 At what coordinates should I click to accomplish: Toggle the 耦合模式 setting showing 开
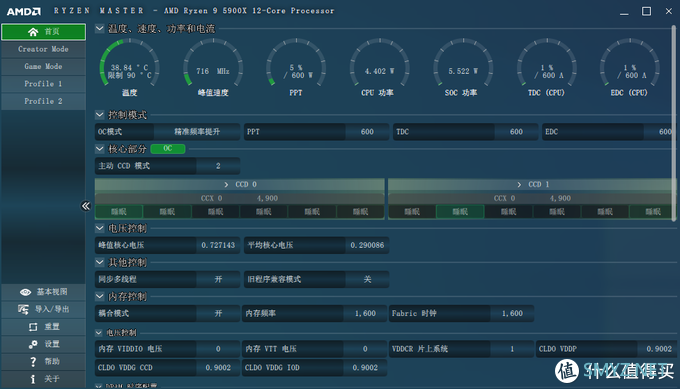coord(218,313)
